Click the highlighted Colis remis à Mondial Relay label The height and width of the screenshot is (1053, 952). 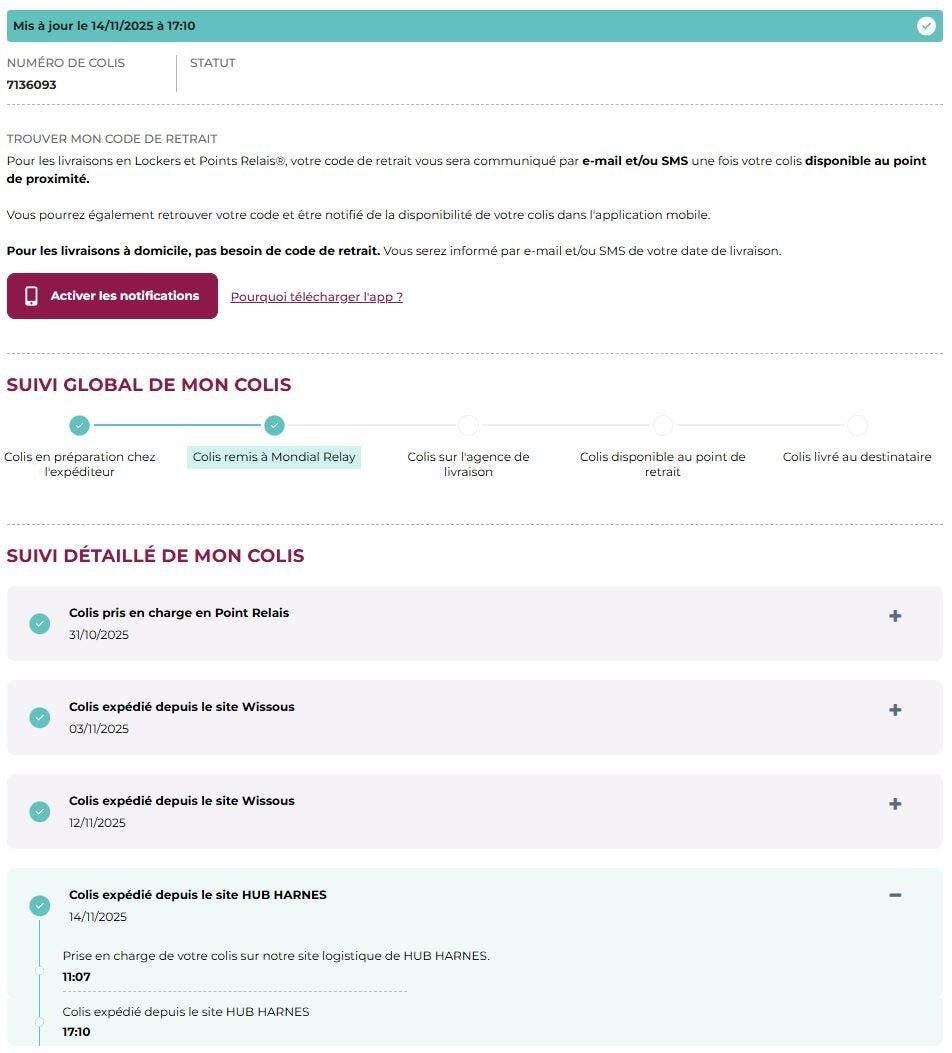point(274,457)
